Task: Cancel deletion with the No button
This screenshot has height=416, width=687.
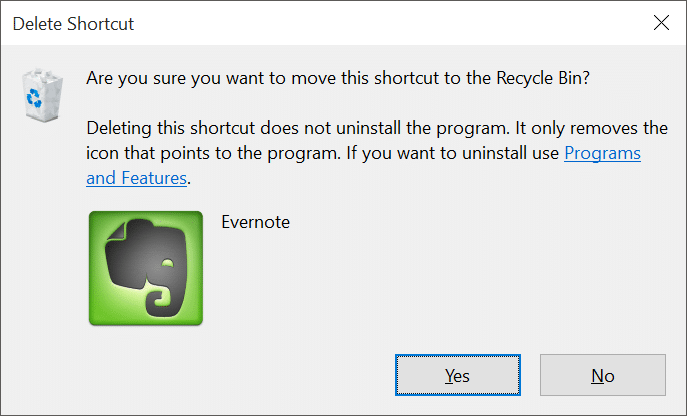Action: [603, 375]
